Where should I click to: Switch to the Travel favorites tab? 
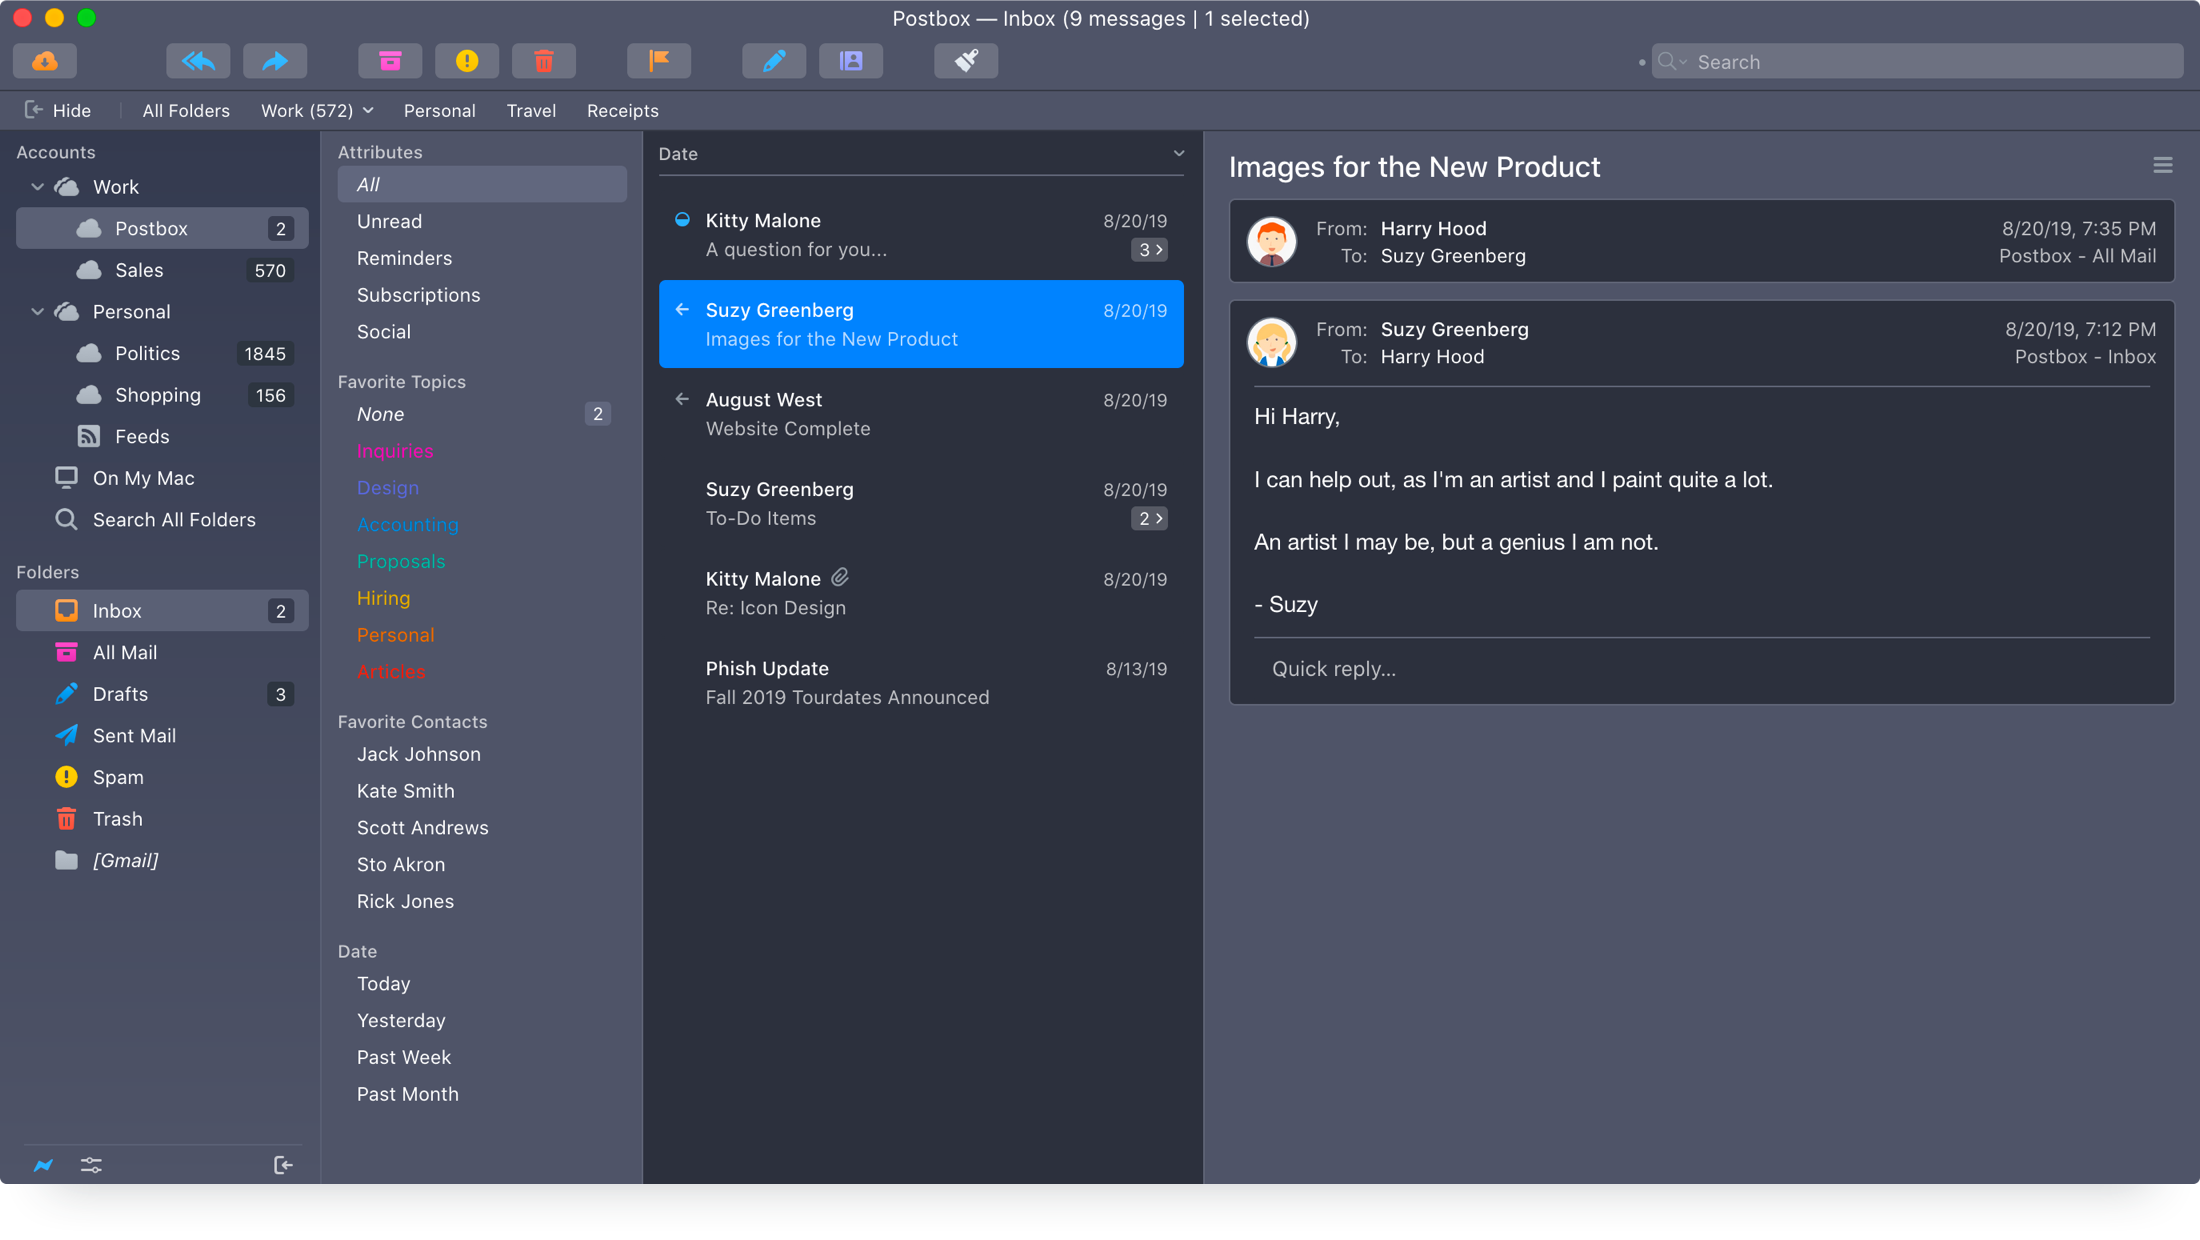click(531, 111)
